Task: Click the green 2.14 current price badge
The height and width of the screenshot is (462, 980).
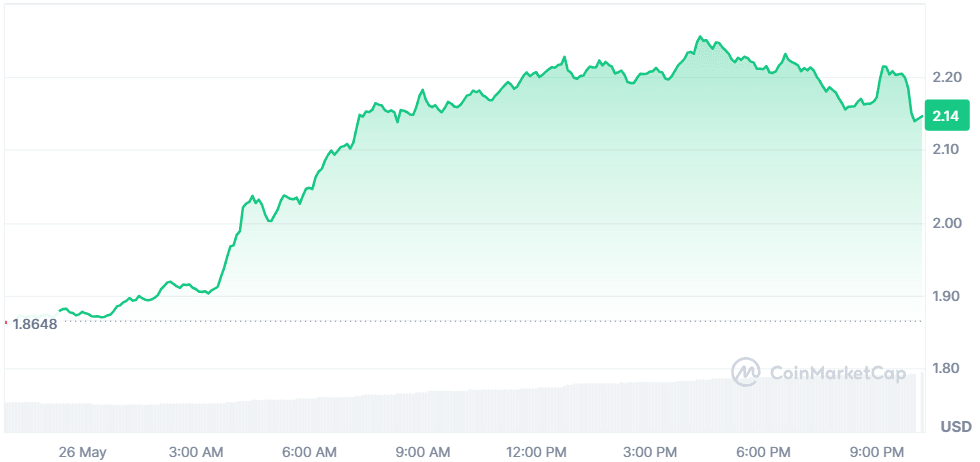Action: [x=945, y=117]
